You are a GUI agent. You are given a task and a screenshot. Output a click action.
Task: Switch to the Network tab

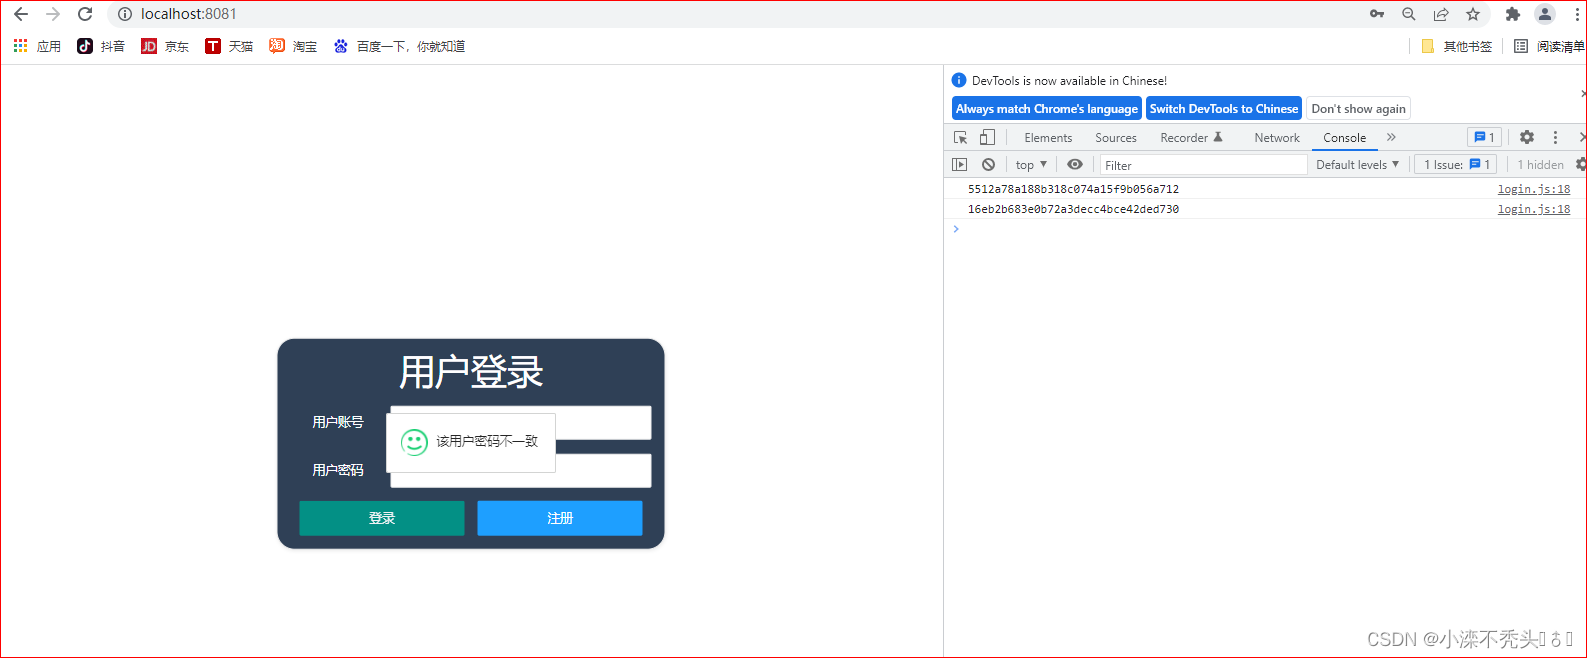click(1277, 138)
